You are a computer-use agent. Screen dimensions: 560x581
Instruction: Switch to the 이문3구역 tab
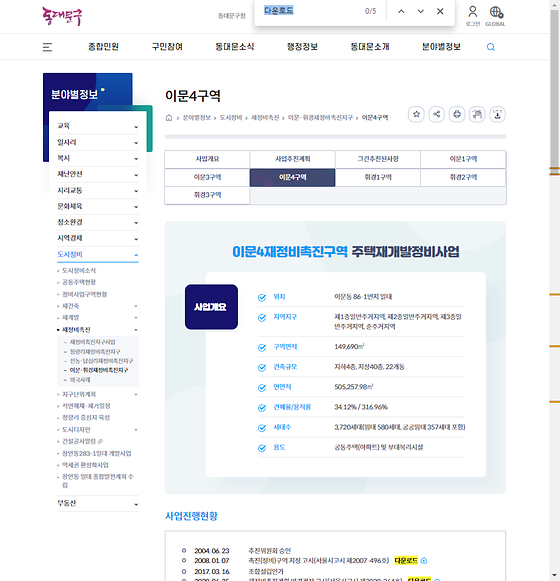point(207,177)
